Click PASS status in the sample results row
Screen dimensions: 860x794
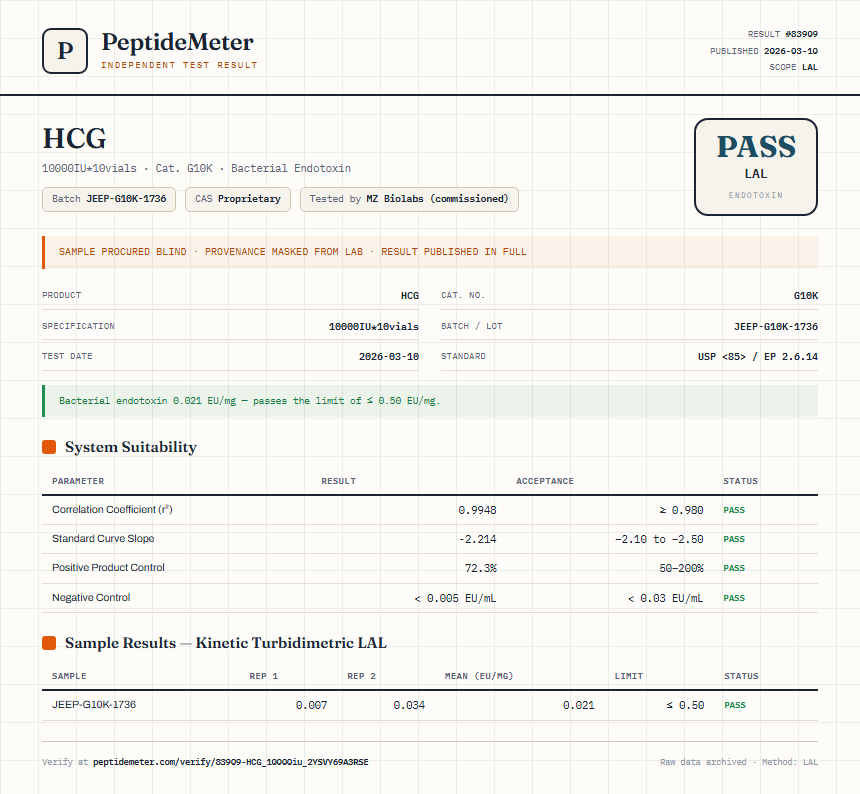735,705
